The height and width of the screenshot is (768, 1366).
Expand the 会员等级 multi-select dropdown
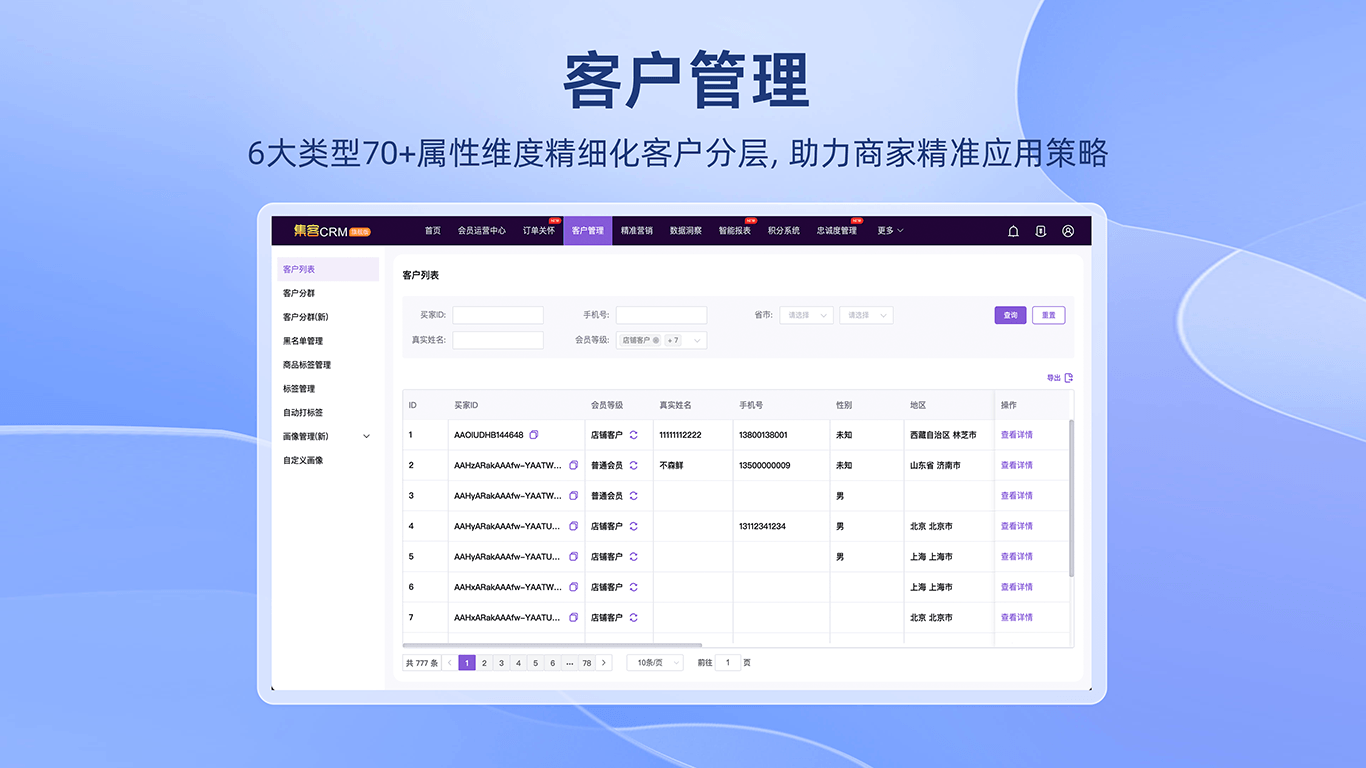[698, 340]
